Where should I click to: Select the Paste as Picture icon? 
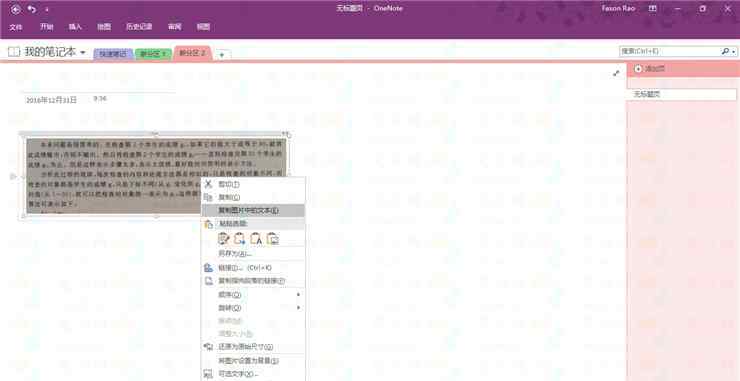click(273, 239)
